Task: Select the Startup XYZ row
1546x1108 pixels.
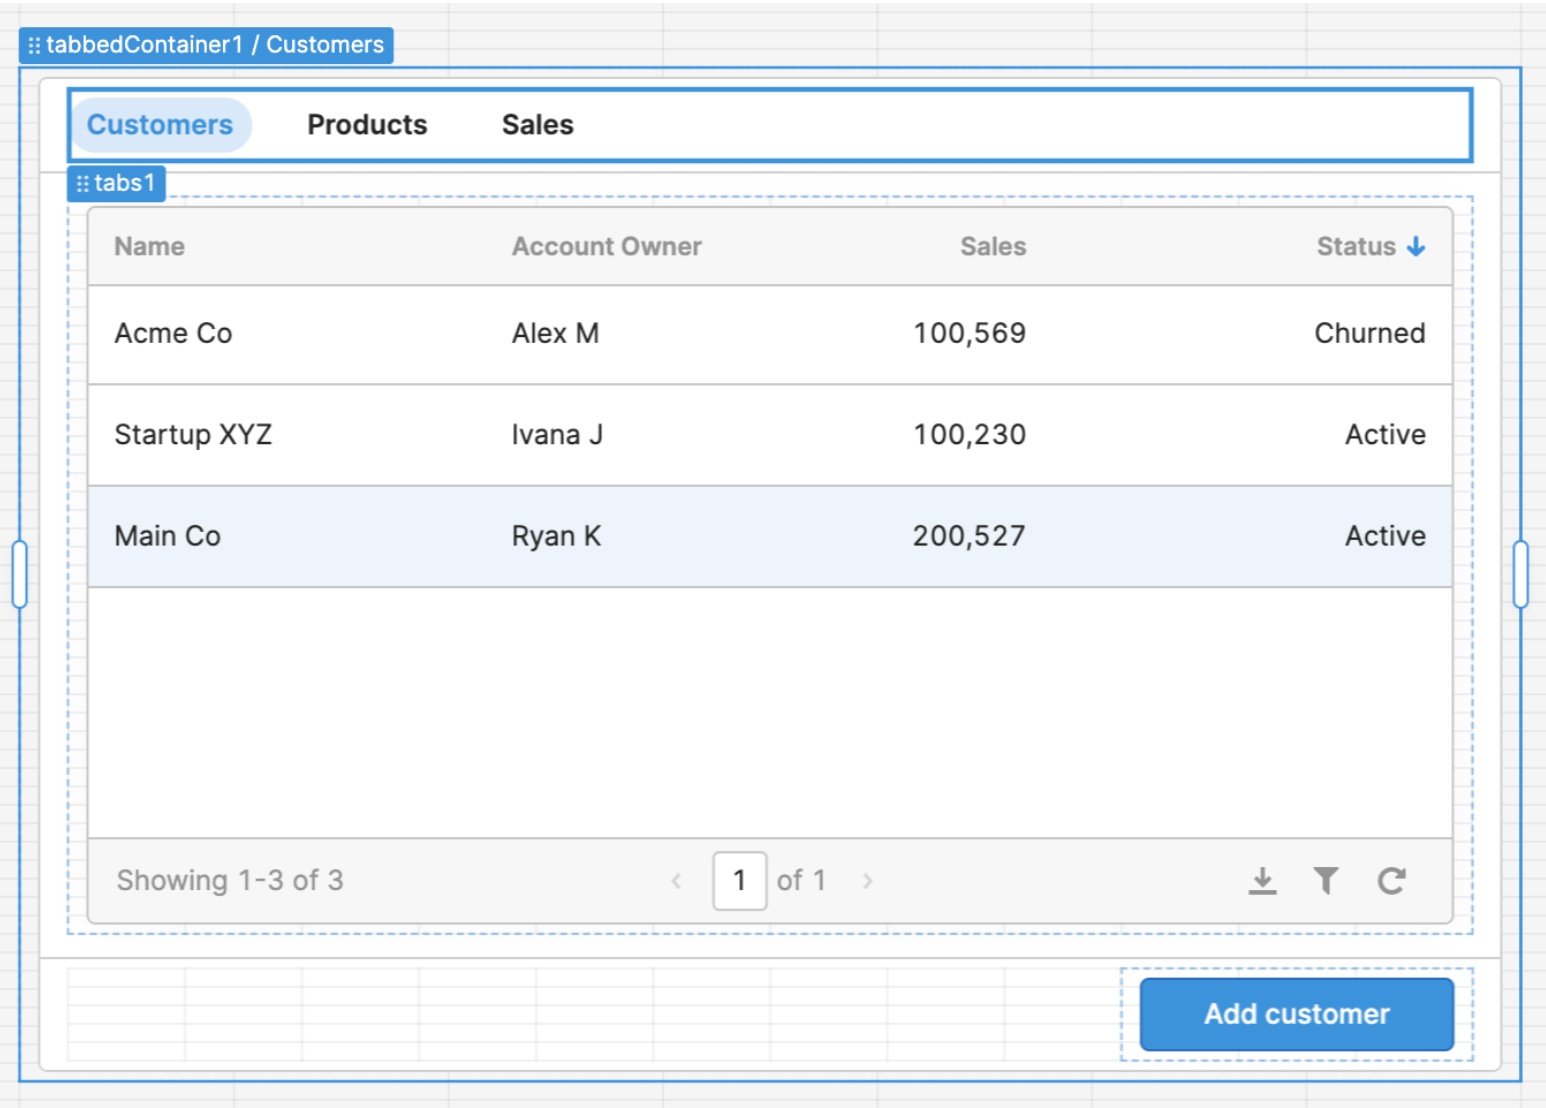Action: point(770,435)
